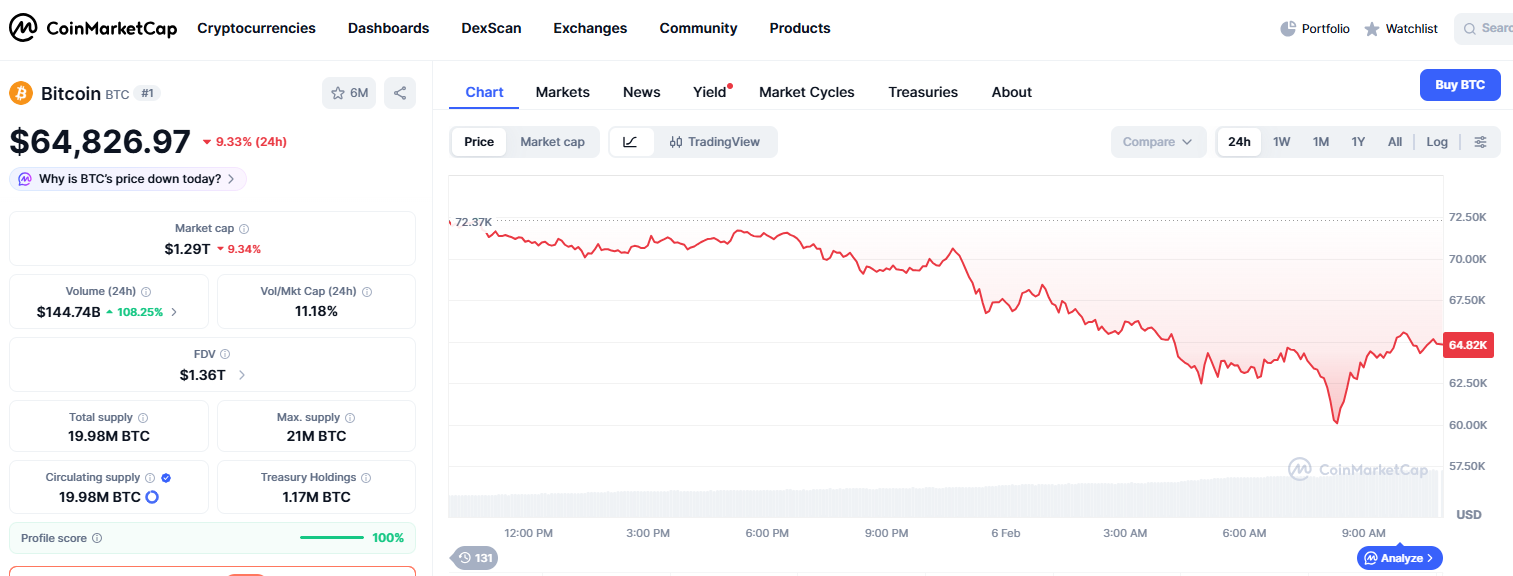This screenshot has width=1513, height=576.
Task: Click the 131 history clock badge
Action: (475, 558)
